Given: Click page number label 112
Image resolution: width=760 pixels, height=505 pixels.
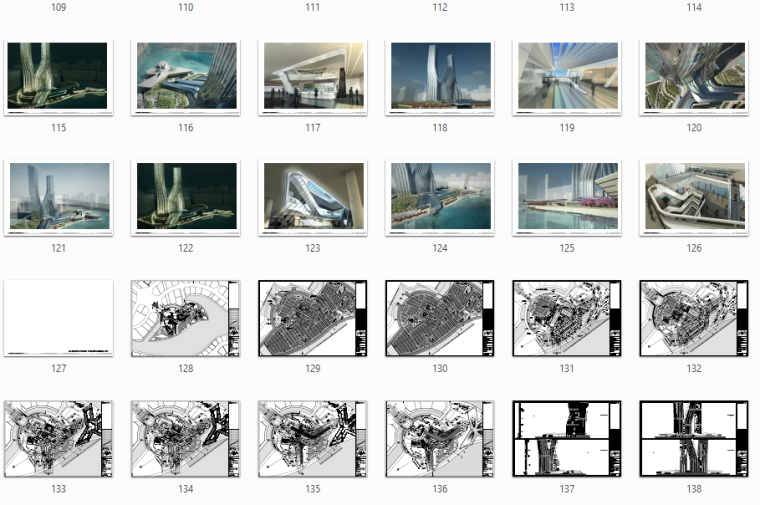Looking at the screenshot, I should click(440, 7).
